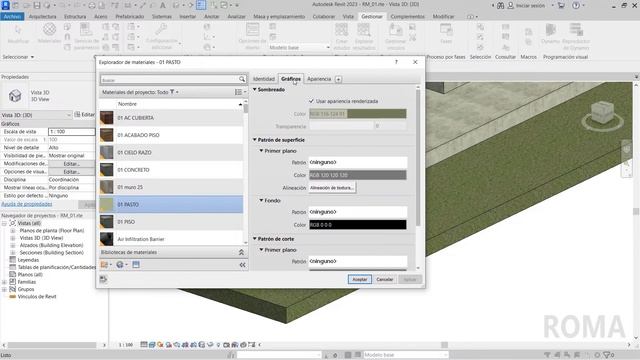Click the material browser bottom-left panel icon

coord(103,279)
